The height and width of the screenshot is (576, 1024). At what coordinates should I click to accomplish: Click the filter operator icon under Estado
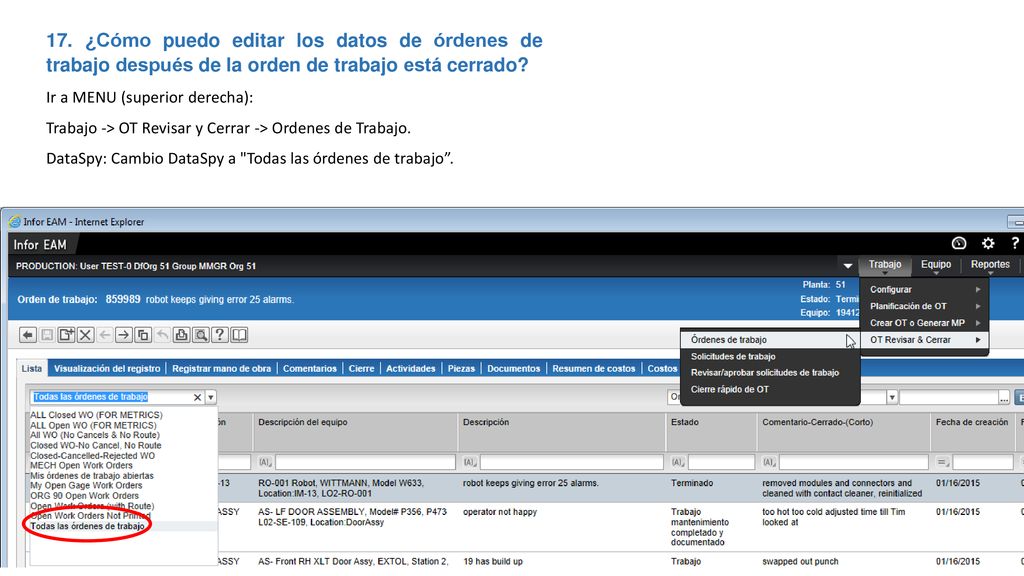(x=678, y=462)
